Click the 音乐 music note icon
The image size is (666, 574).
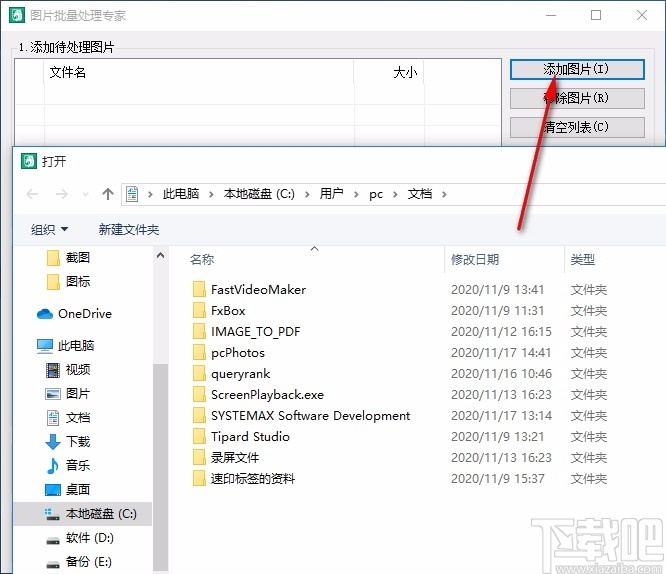pyautogui.click(x=53, y=466)
